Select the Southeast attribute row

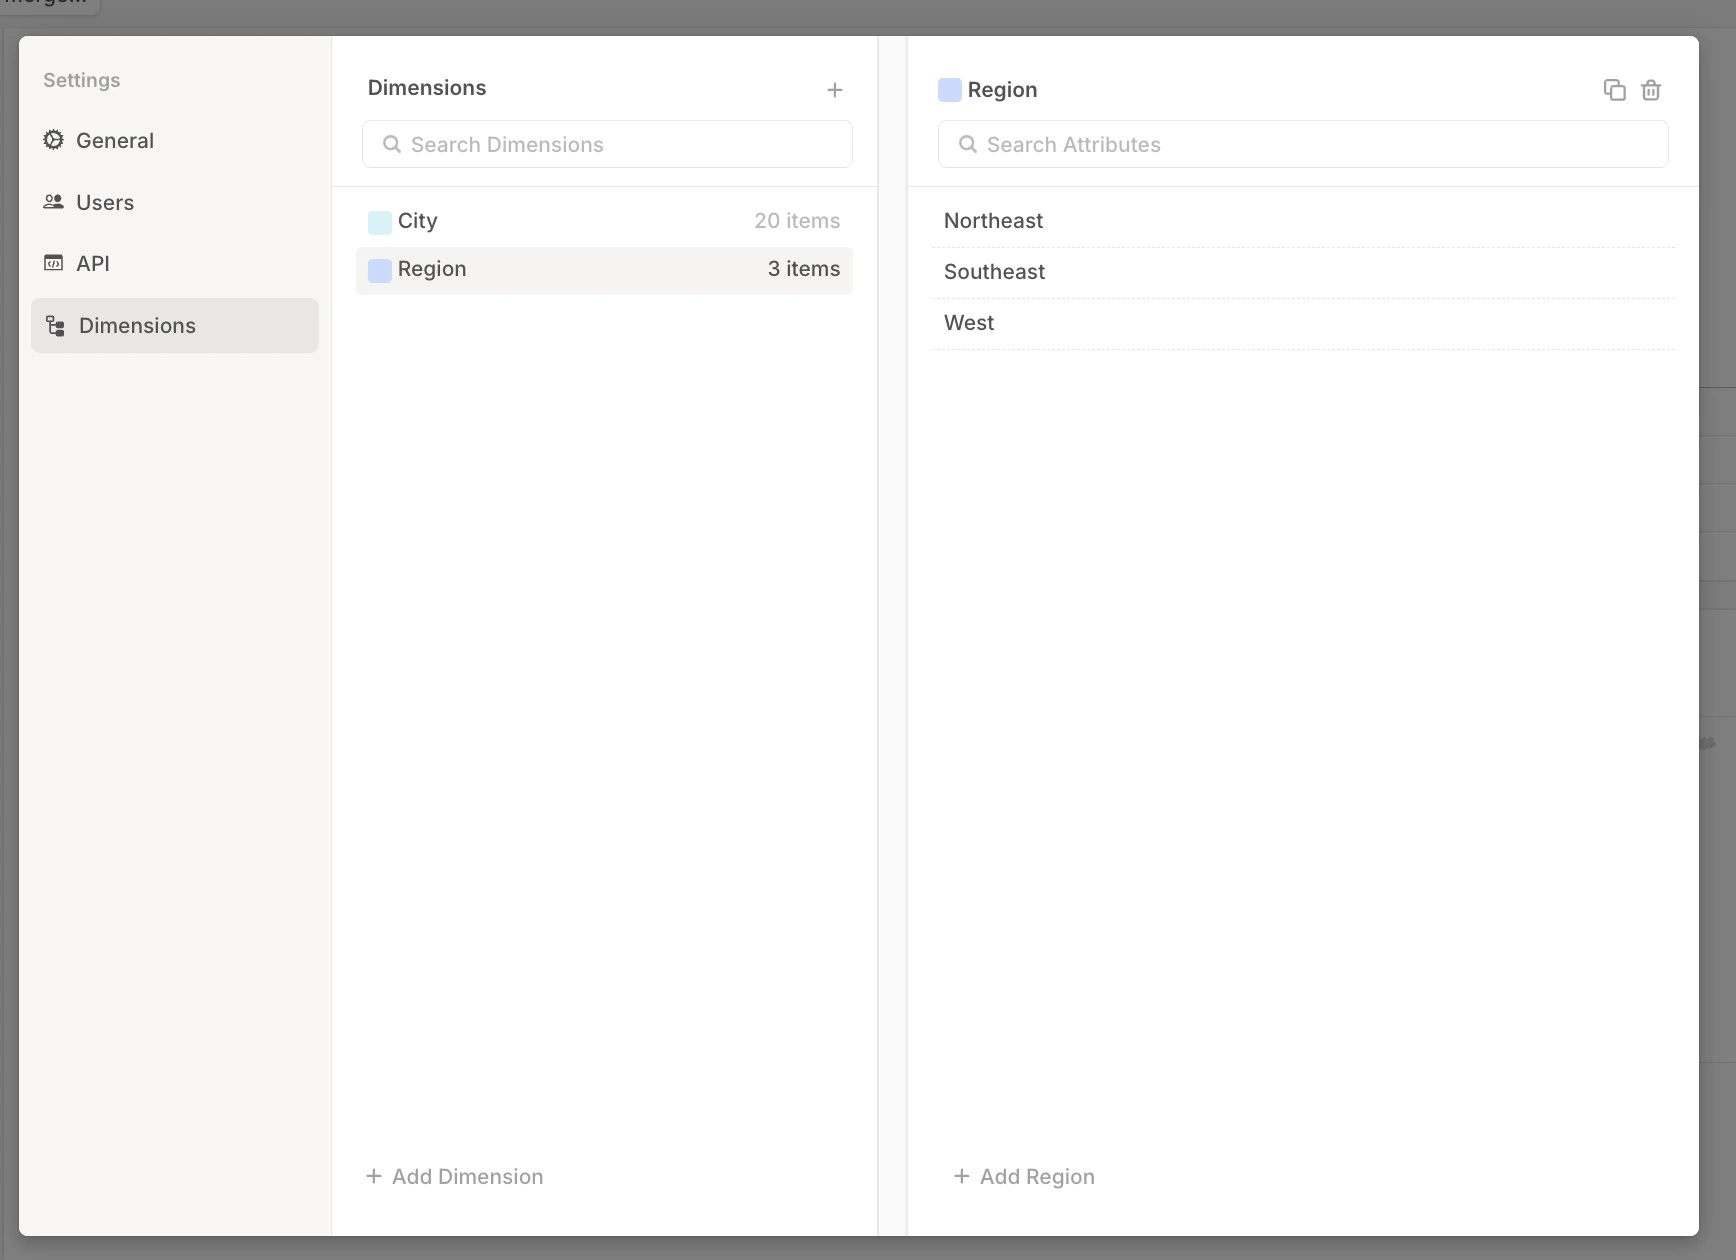[x=1100, y=271]
